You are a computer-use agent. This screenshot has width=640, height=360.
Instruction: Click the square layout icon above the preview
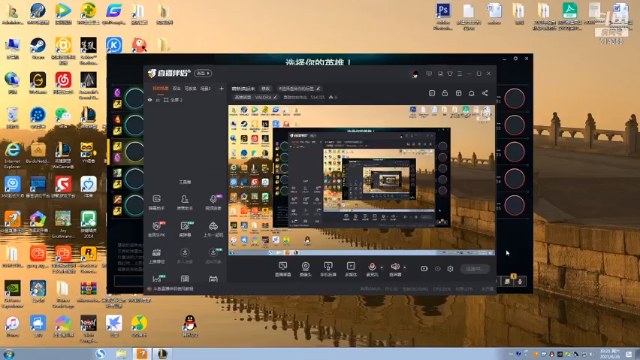432,93
